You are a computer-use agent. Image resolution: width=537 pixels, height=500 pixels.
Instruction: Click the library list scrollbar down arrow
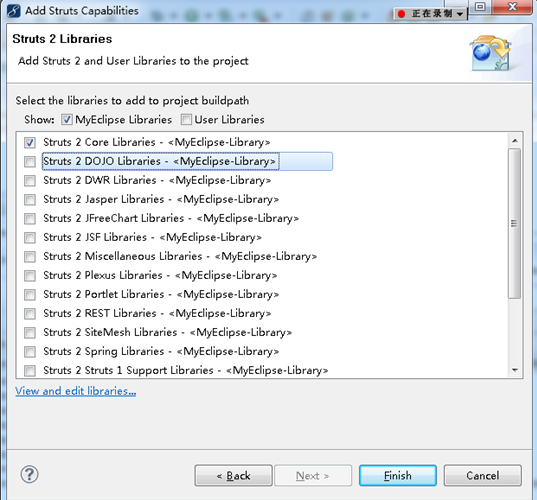[514, 370]
